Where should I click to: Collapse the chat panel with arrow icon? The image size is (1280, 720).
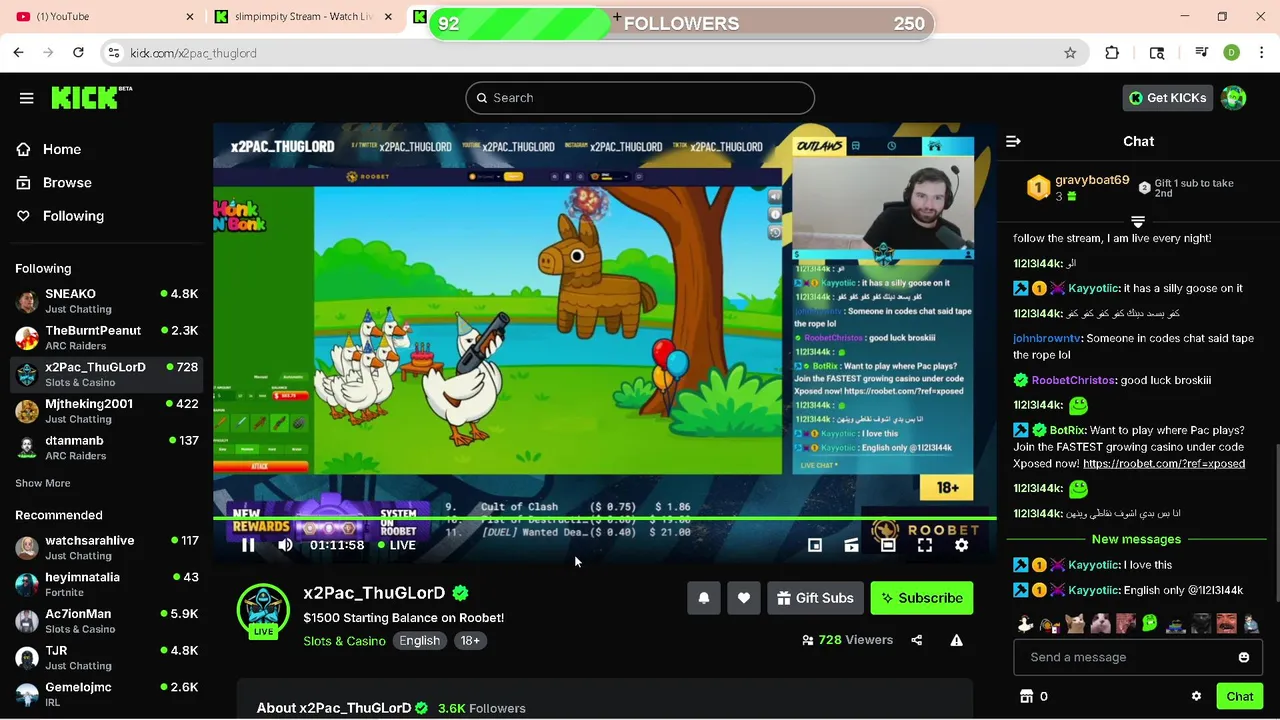tap(1013, 141)
